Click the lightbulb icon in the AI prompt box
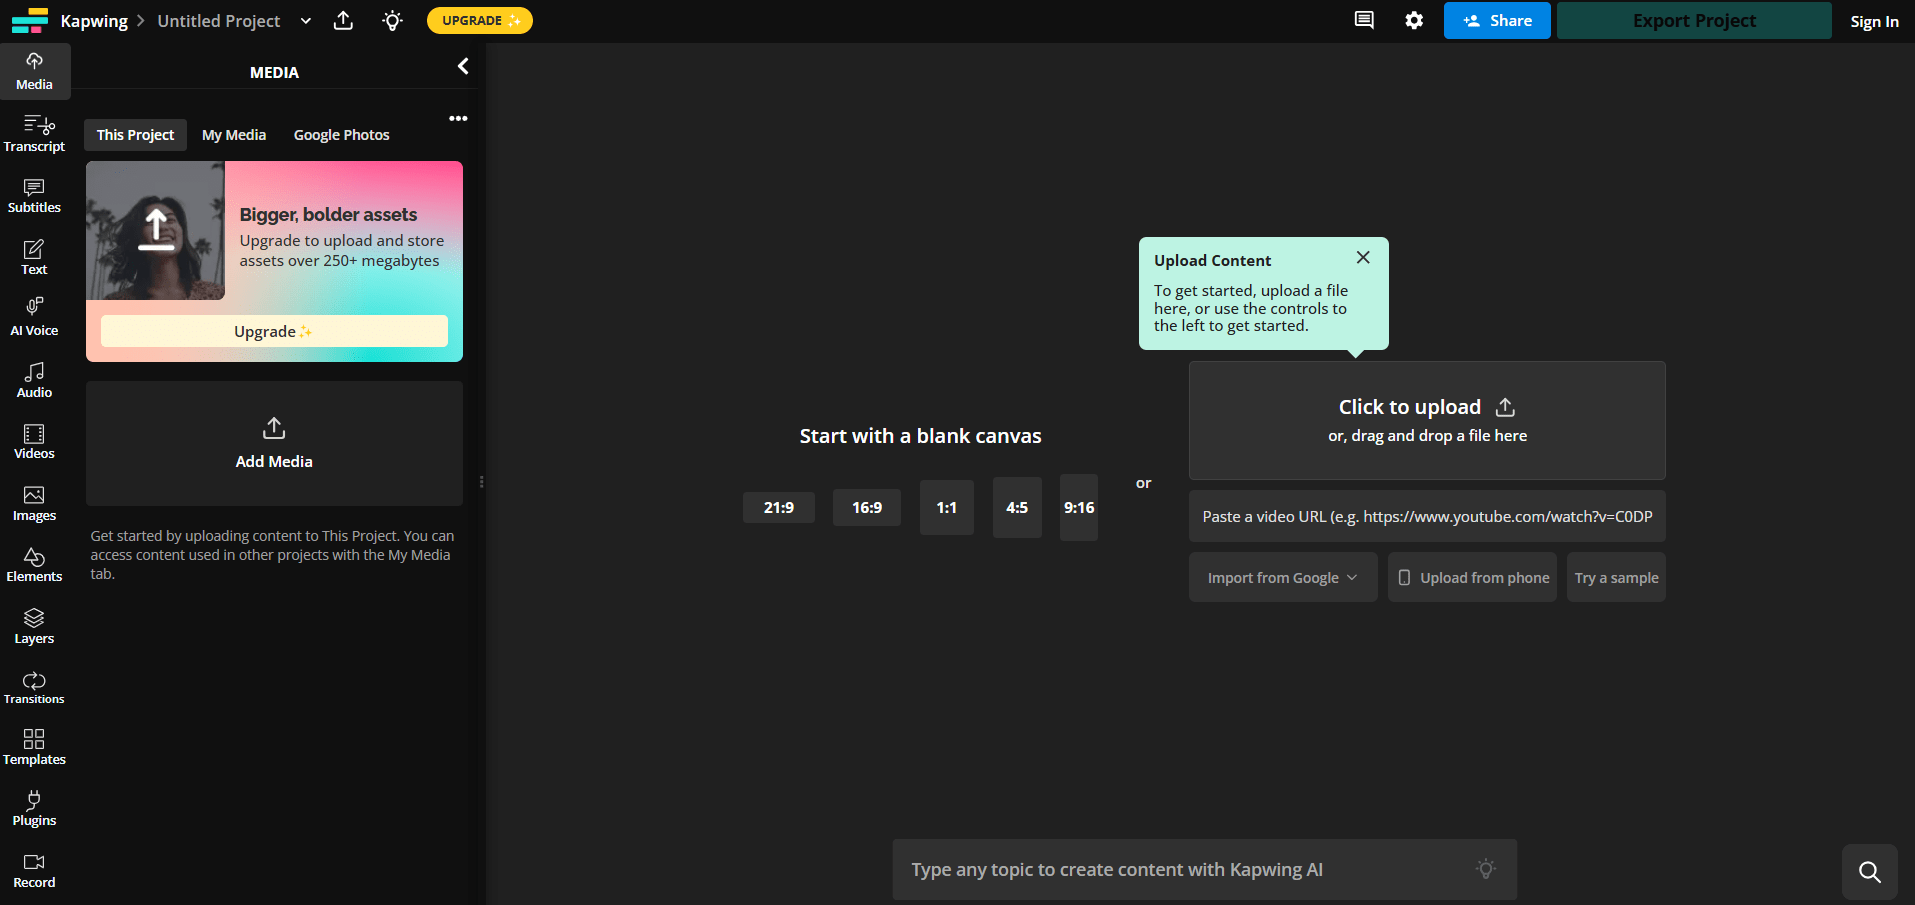 1486,869
